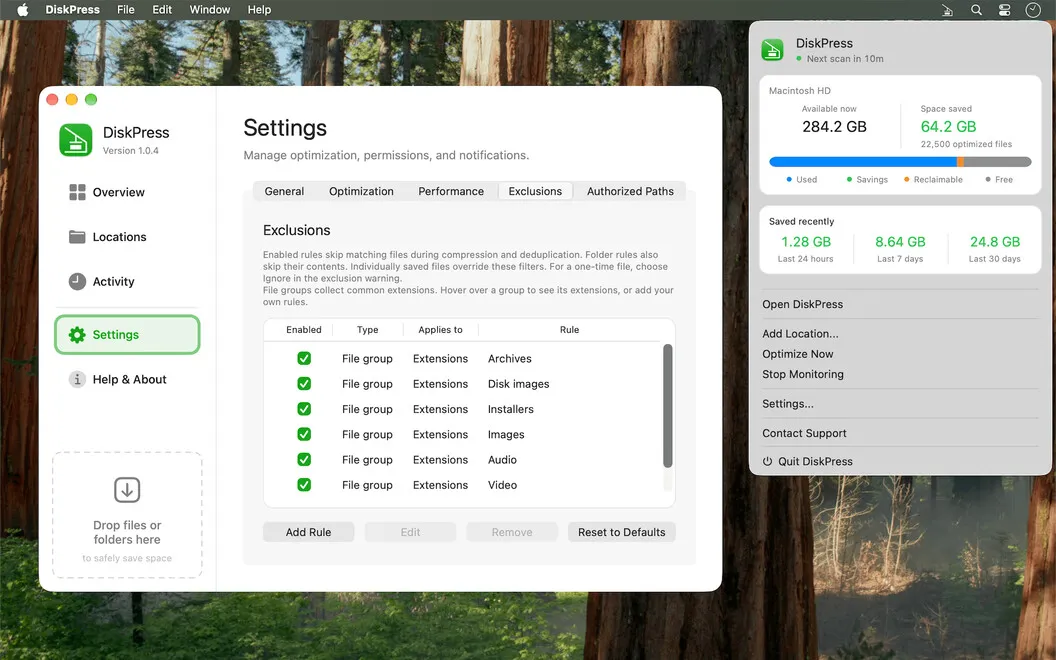Disable the Audio exclusion rule

[x=304, y=459]
